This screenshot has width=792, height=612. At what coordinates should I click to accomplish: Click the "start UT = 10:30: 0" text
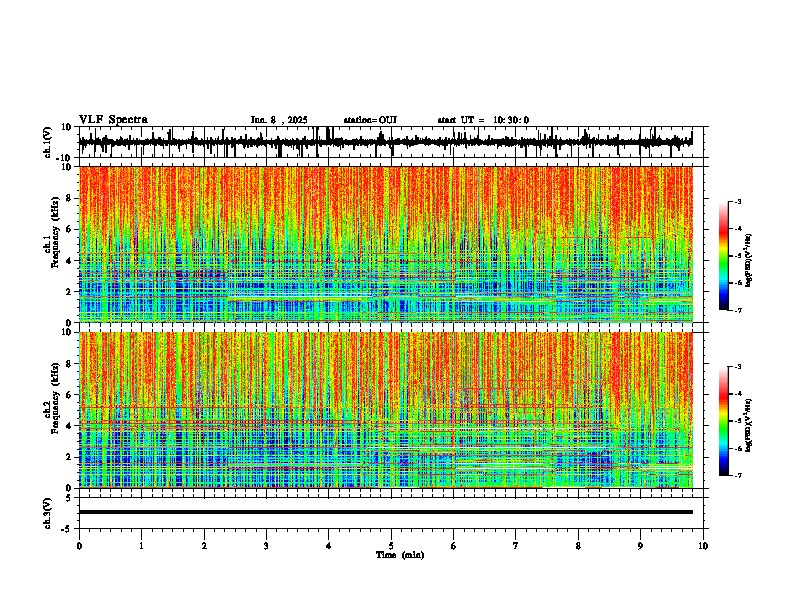[483, 120]
